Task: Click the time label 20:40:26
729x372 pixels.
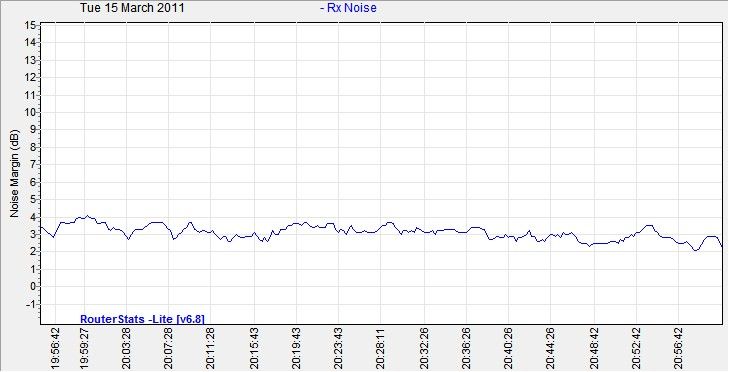Action: tap(509, 348)
